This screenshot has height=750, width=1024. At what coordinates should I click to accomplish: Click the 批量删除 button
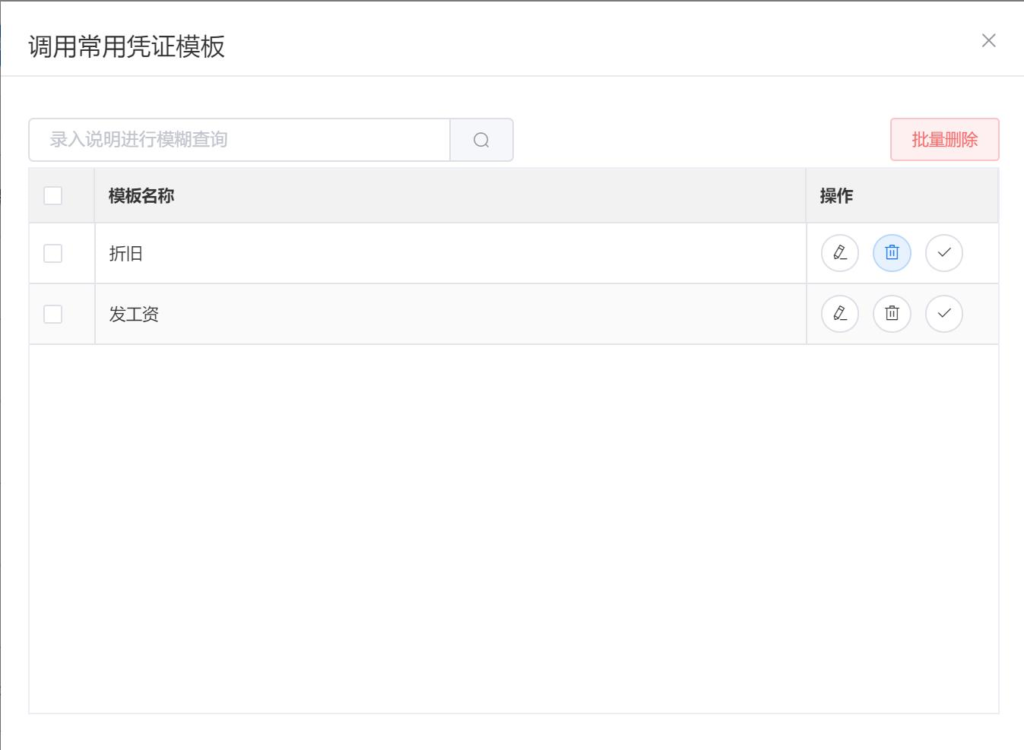(944, 140)
